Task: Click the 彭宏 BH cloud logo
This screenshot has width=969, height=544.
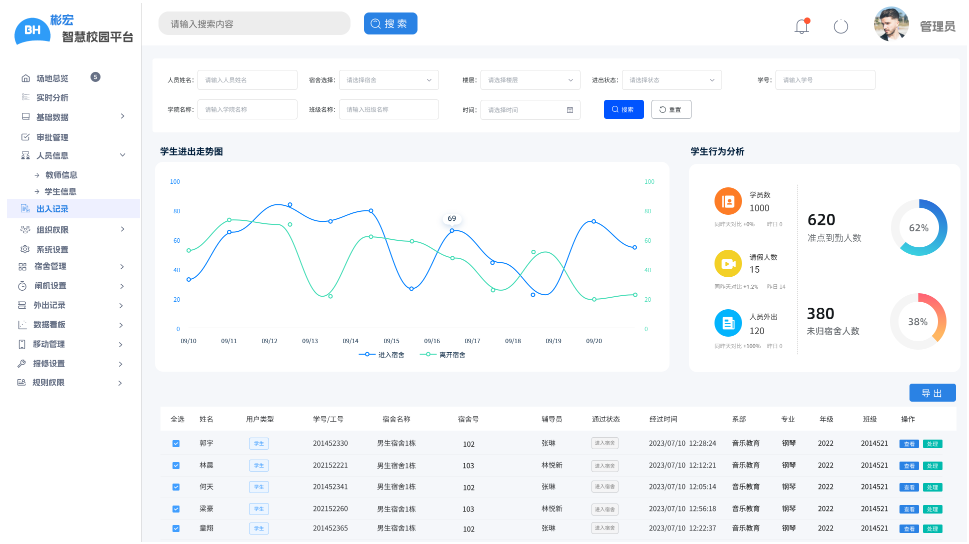Action: pyautogui.click(x=33, y=30)
